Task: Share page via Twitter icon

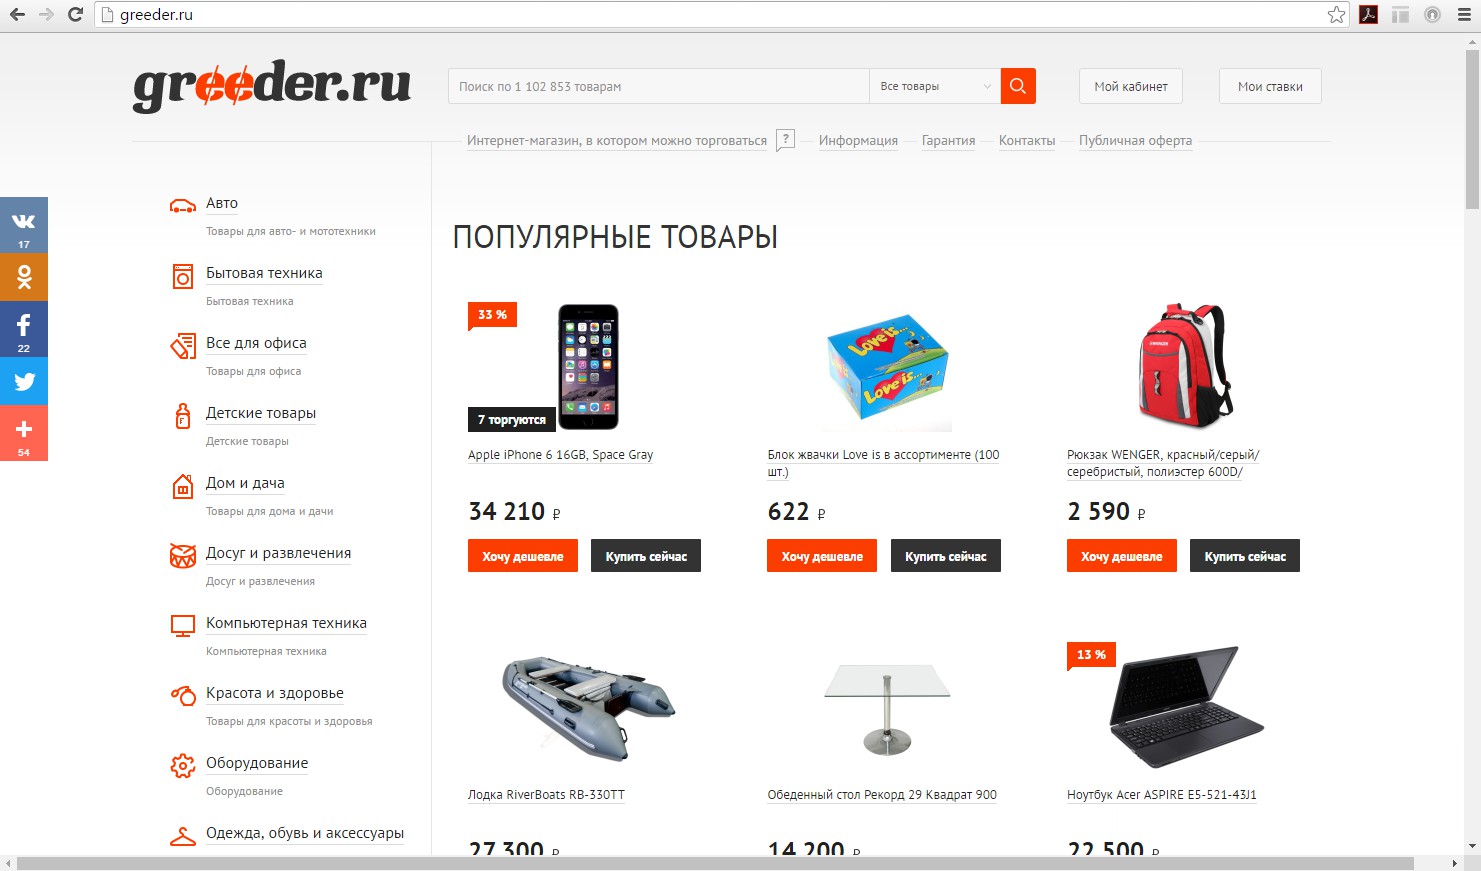Action: (x=24, y=381)
